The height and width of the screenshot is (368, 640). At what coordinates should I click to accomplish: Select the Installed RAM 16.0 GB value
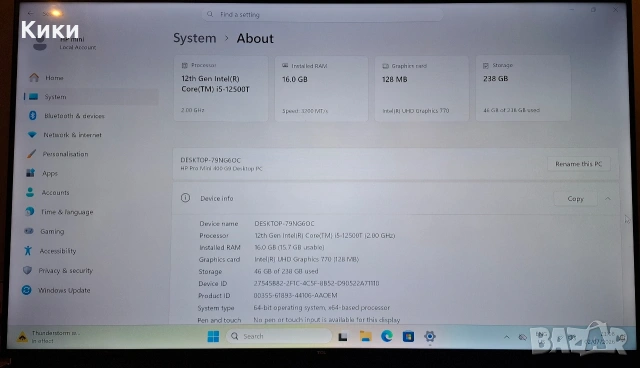(289, 247)
